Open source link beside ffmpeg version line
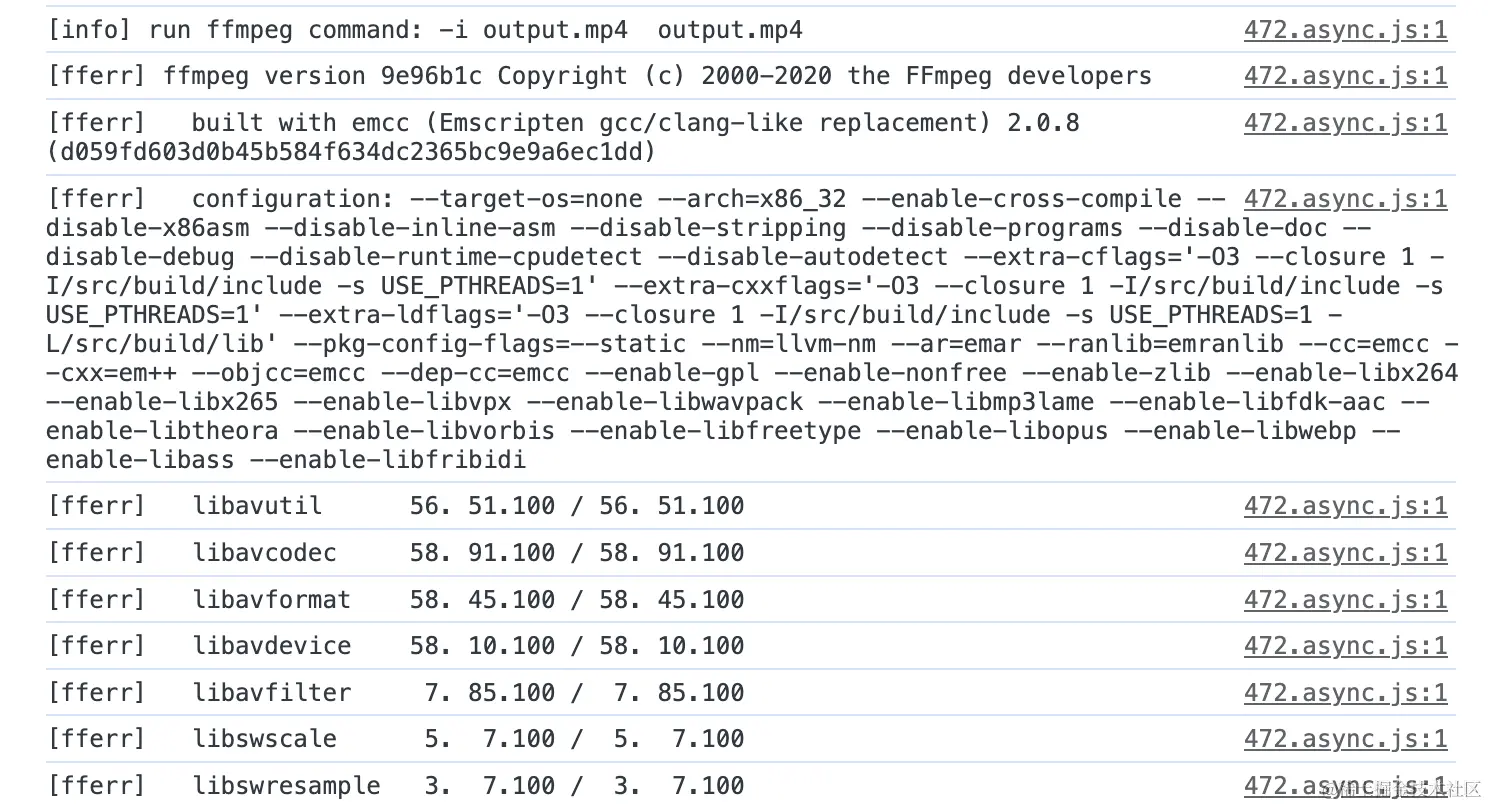Image resolution: width=1488 pixels, height=806 pixels. (x=1345, y=76)
